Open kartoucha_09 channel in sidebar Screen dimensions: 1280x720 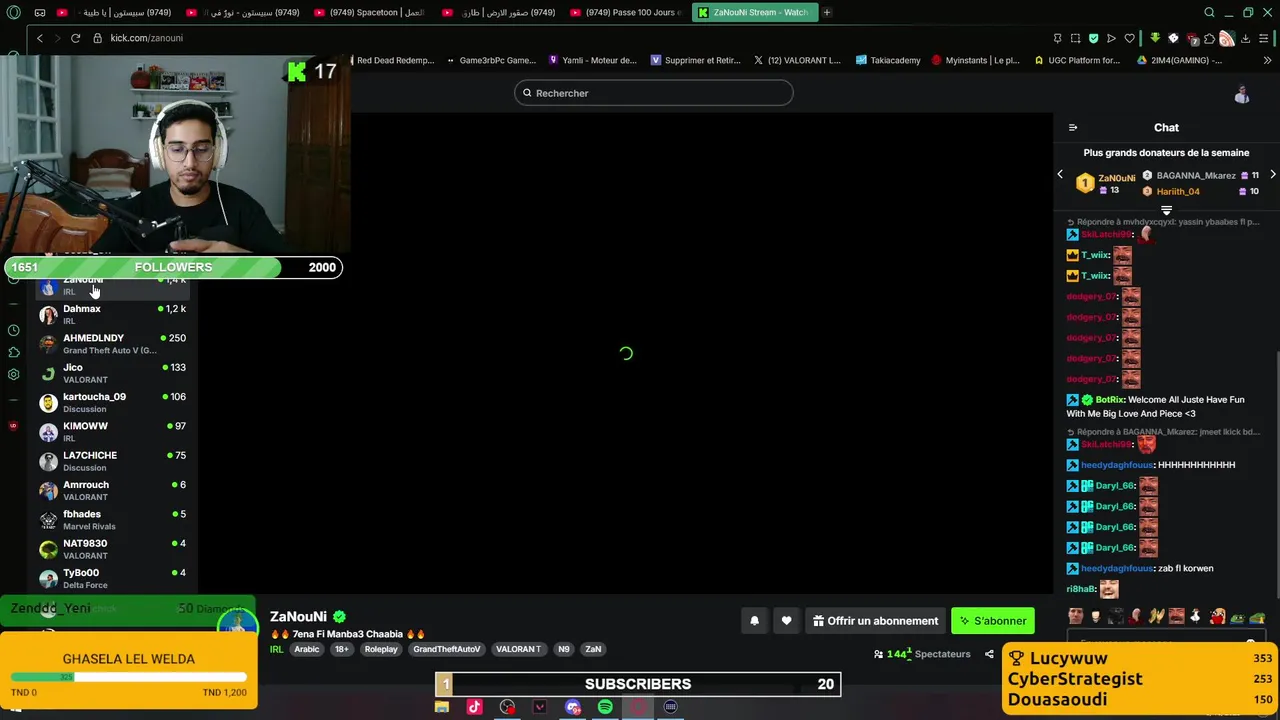pos(113,403)
